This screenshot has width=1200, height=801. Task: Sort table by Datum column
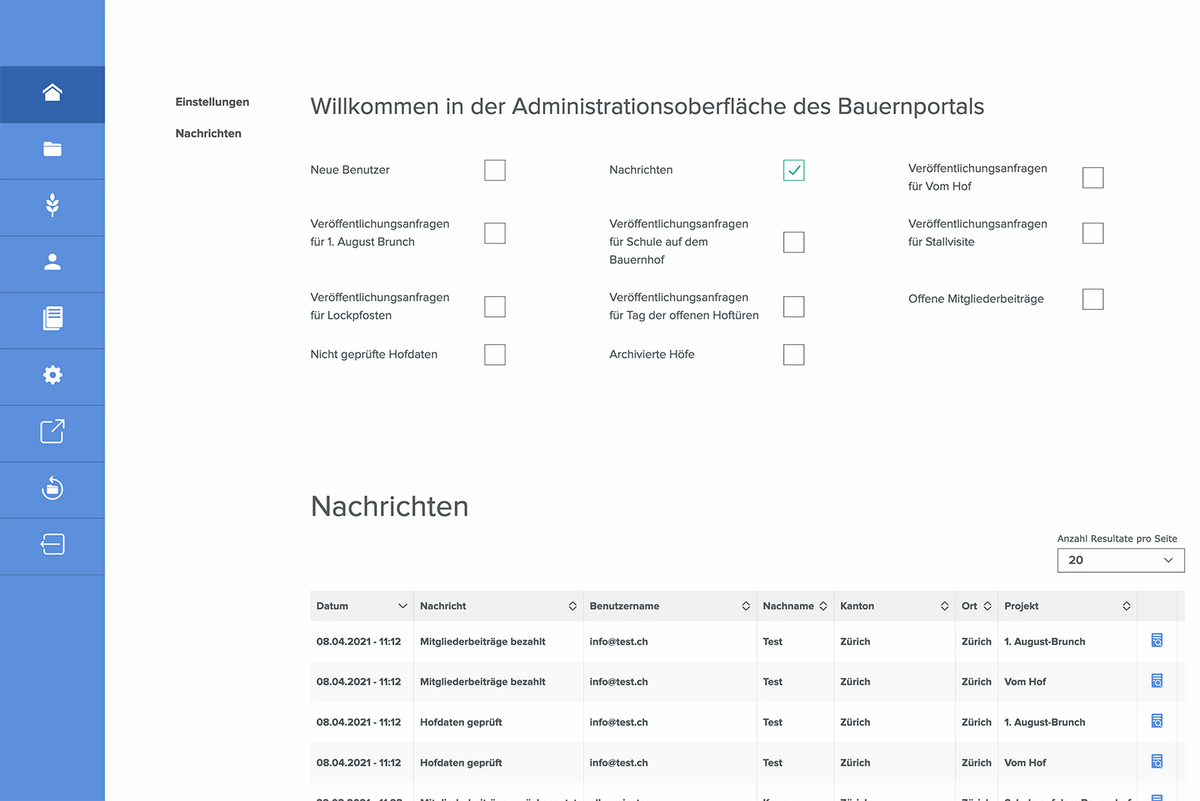coord(362,606)
